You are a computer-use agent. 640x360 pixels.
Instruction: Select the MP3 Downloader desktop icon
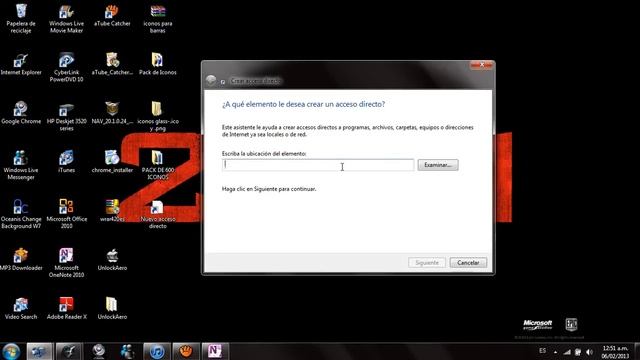click(21, 260)
